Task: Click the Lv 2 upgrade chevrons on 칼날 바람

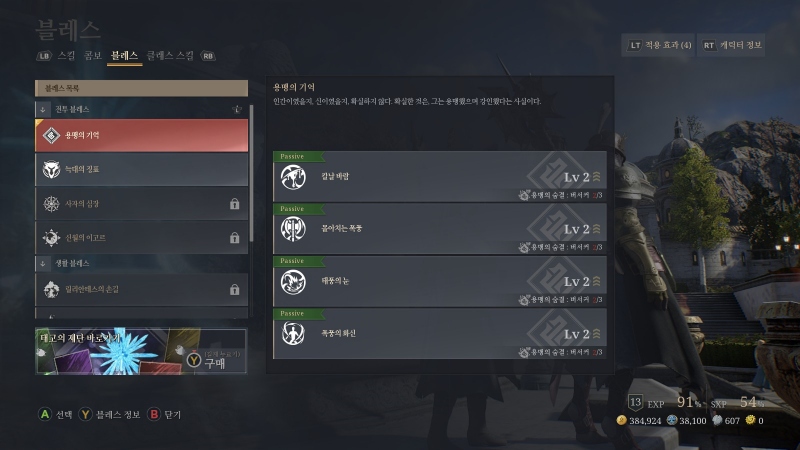Action: point(596,177)
